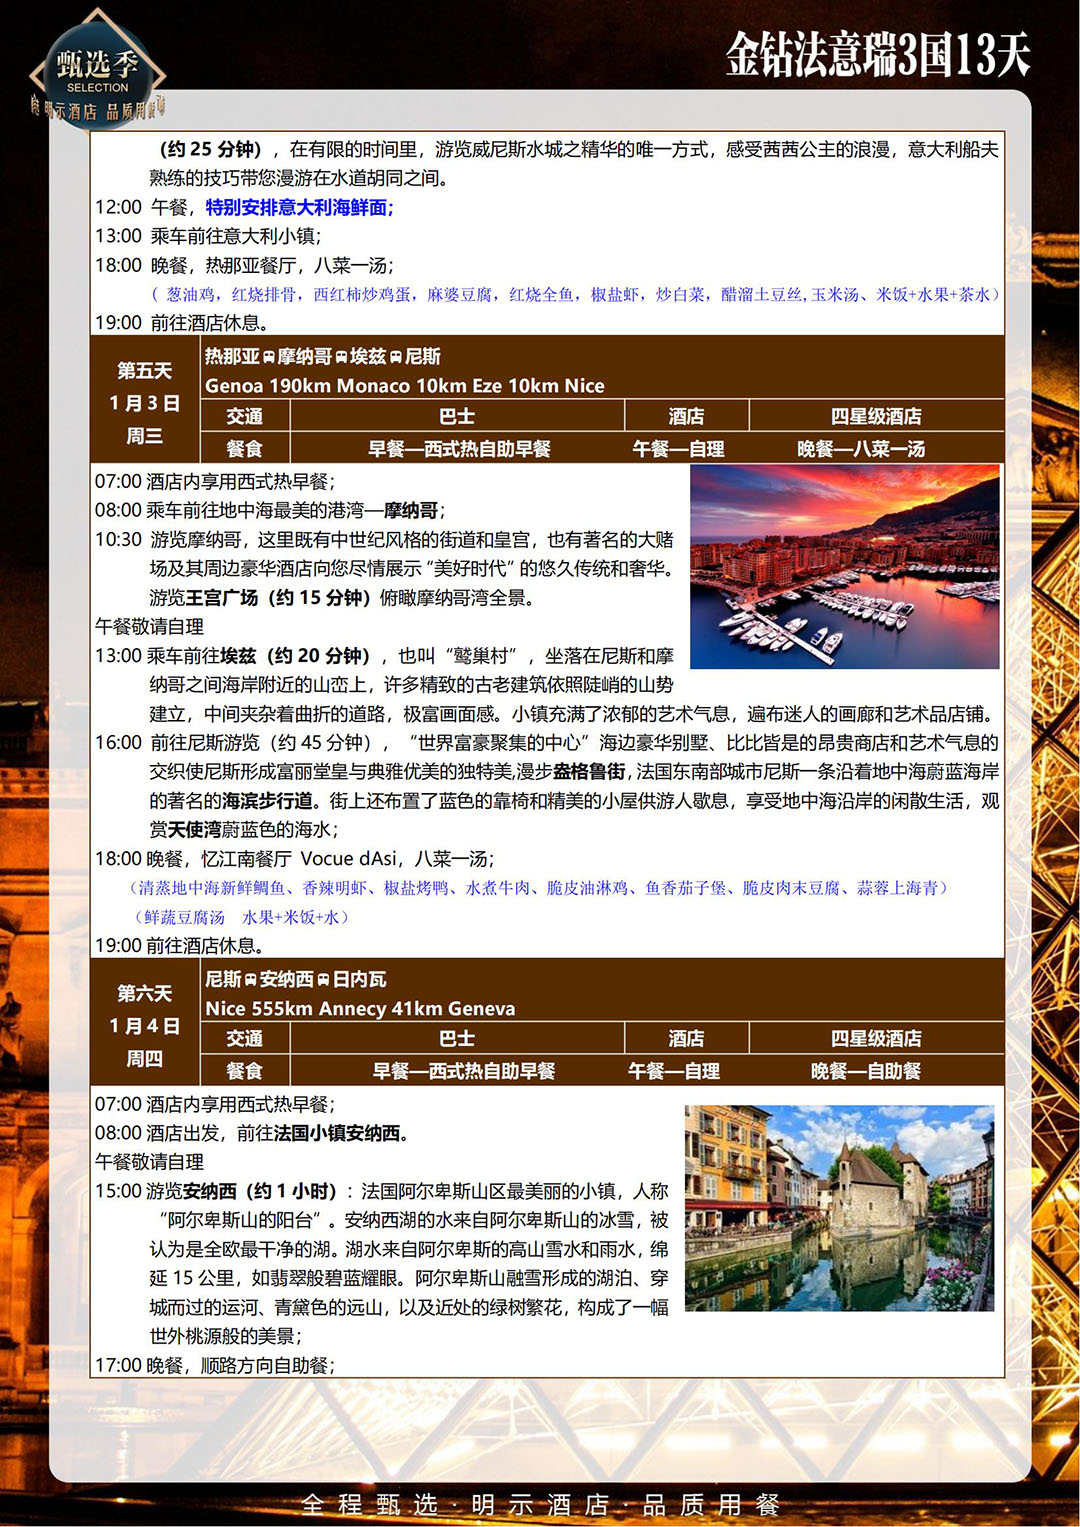The height and width of the screenshot is (1527, 1080).
Task: Click the bold text （约25分钟） at top
Action: pos(211,150)
